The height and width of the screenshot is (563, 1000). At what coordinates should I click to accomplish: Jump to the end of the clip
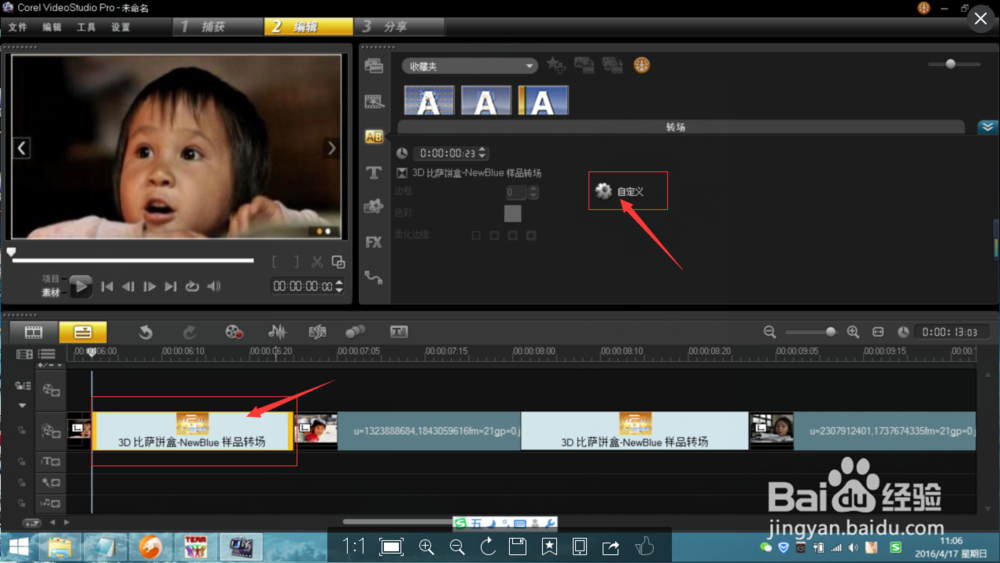[170, 287]
